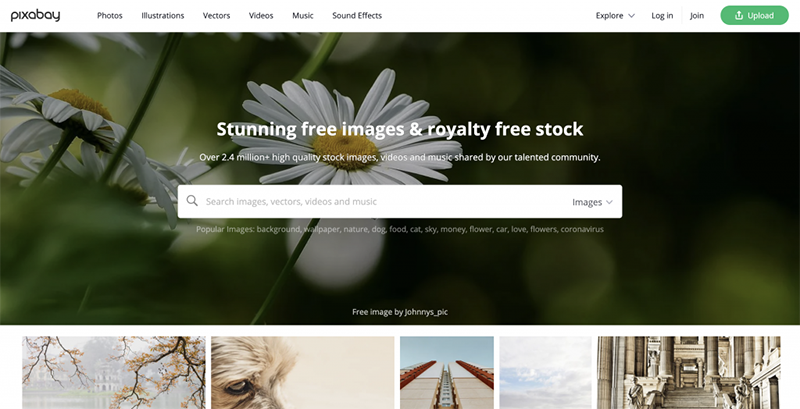Navigate to Music
800x409 pixels.
pos(303,16)
